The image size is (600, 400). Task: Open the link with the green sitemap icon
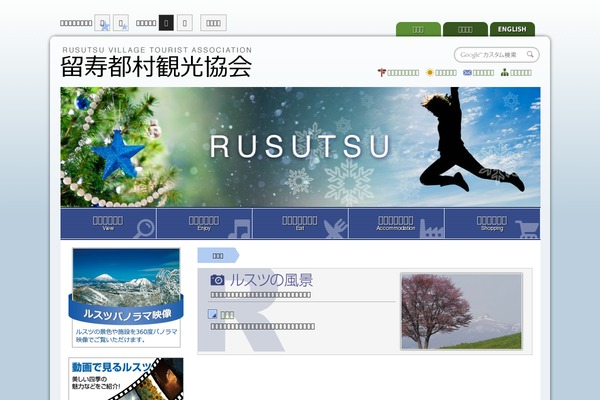516,72
